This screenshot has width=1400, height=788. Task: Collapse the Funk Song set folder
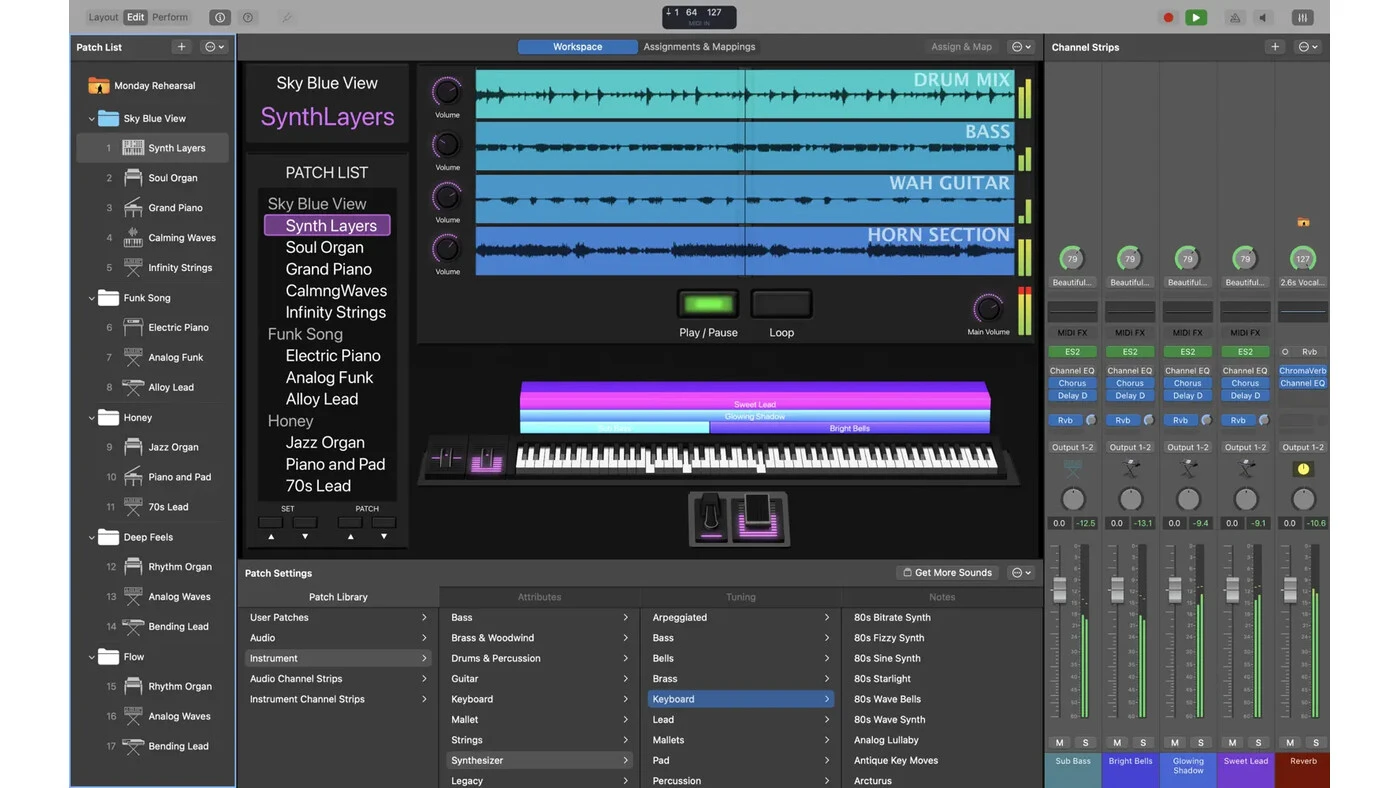click(91, 298)
